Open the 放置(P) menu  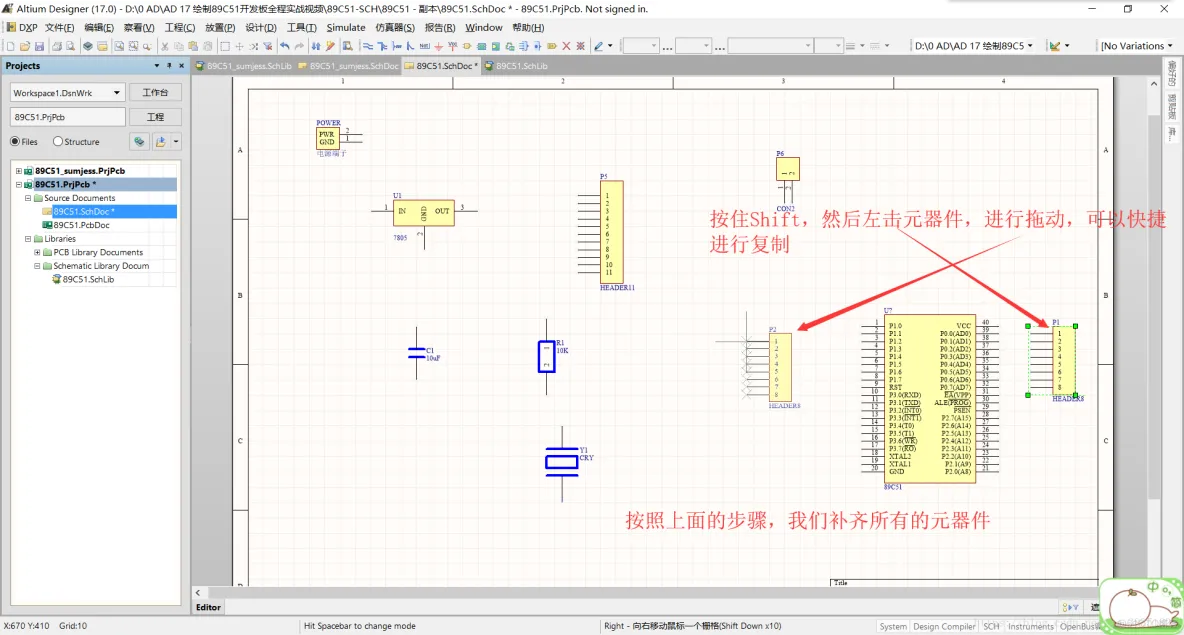pos(220,27)
